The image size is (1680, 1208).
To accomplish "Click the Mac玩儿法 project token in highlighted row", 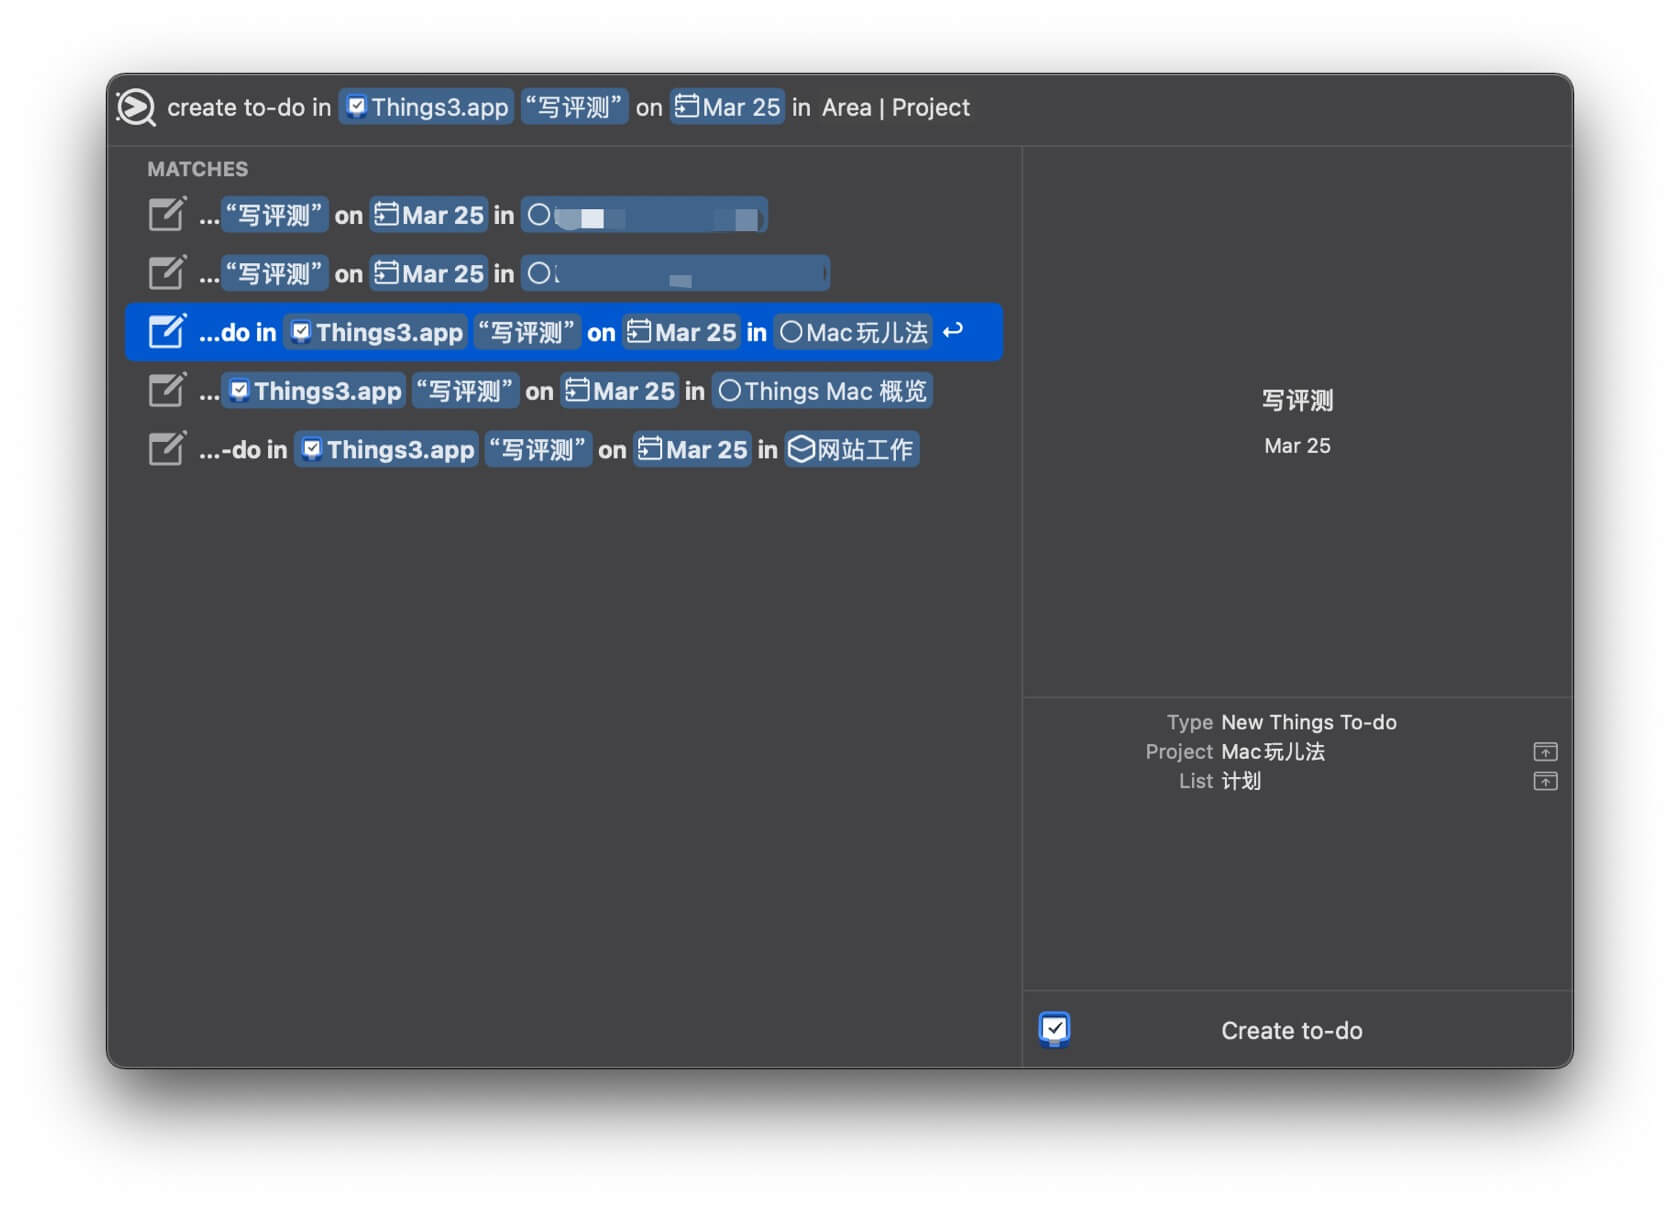I will [853, 332].
